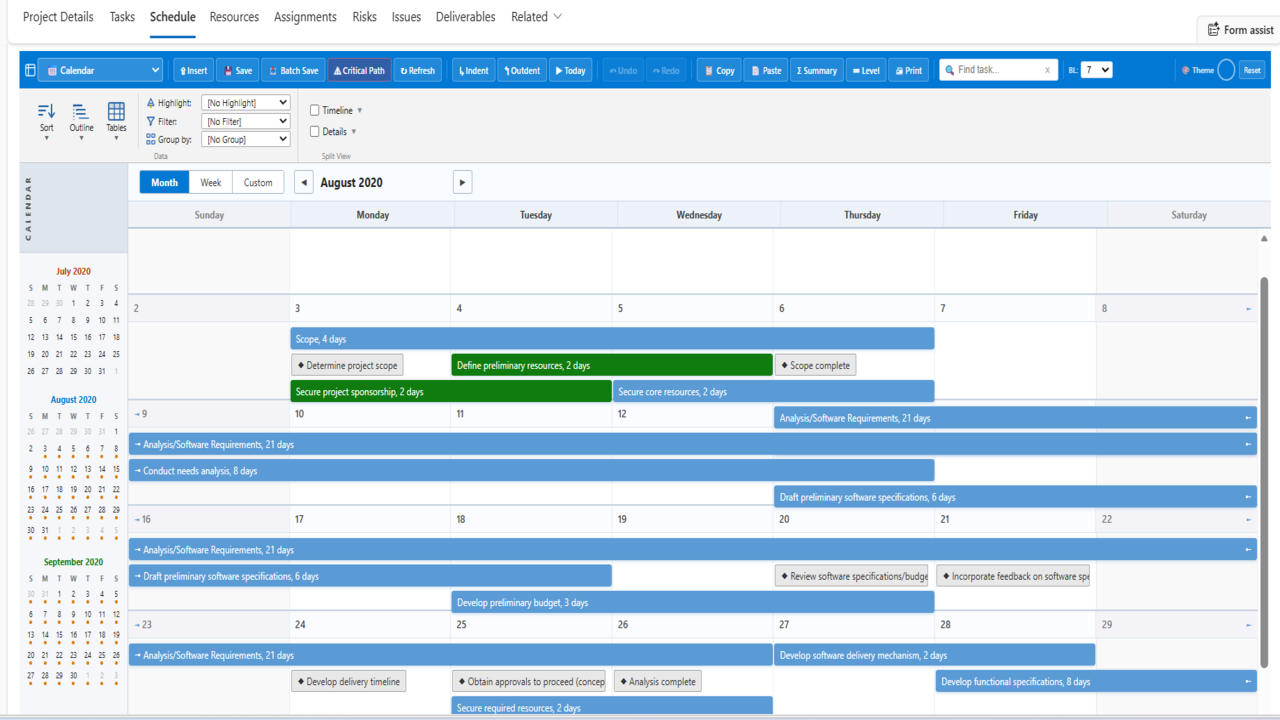Click the Save toolbar button

(x=238, y=71)
